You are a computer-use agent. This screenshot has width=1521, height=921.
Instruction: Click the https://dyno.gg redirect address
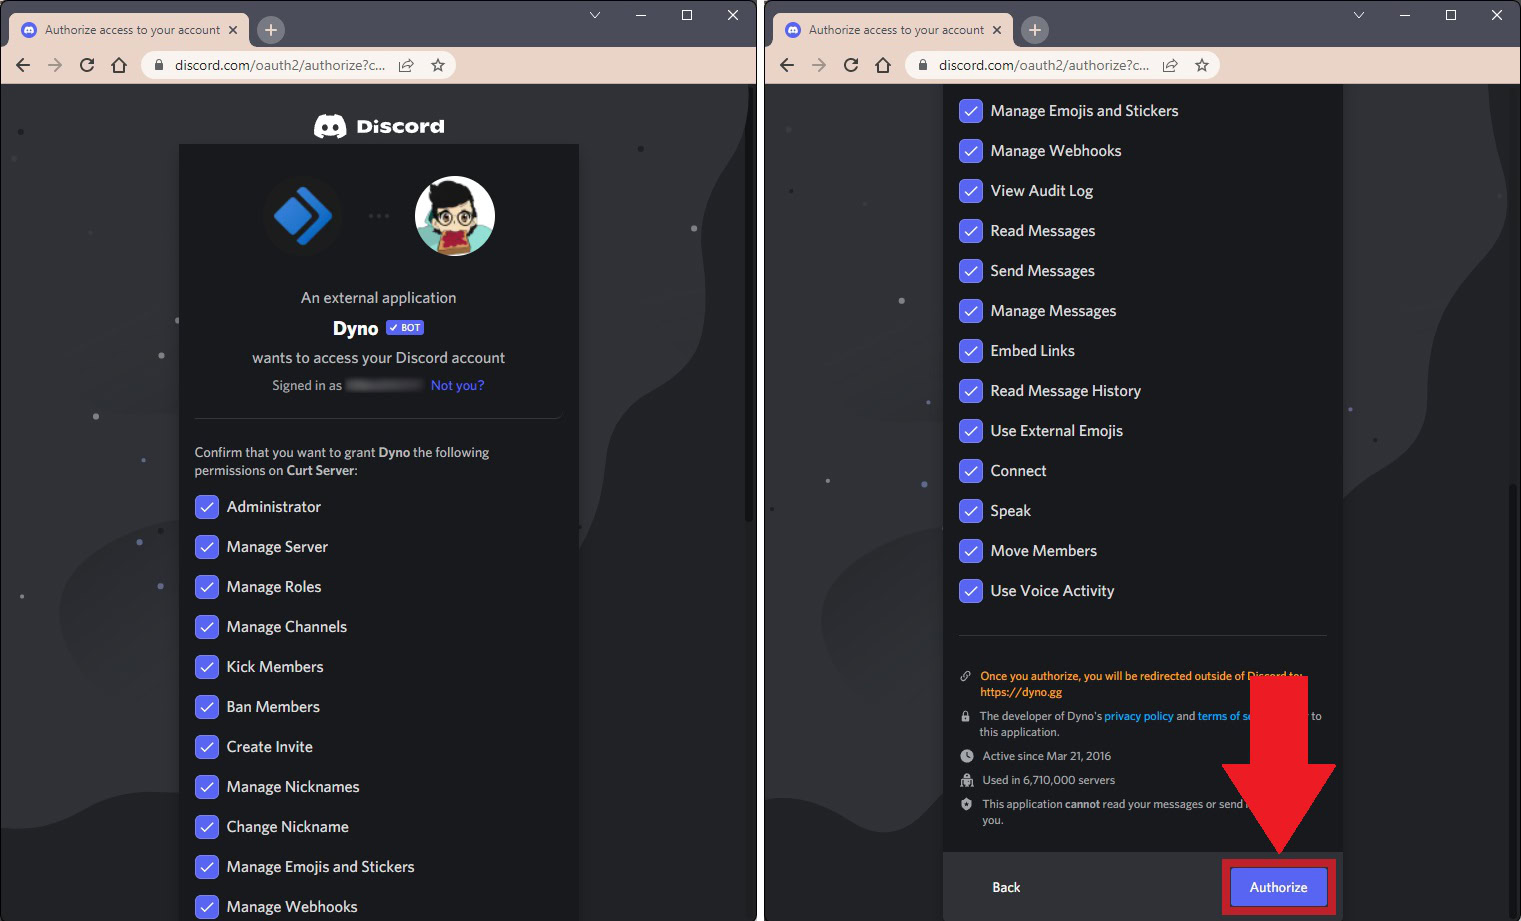(1021, 692)
